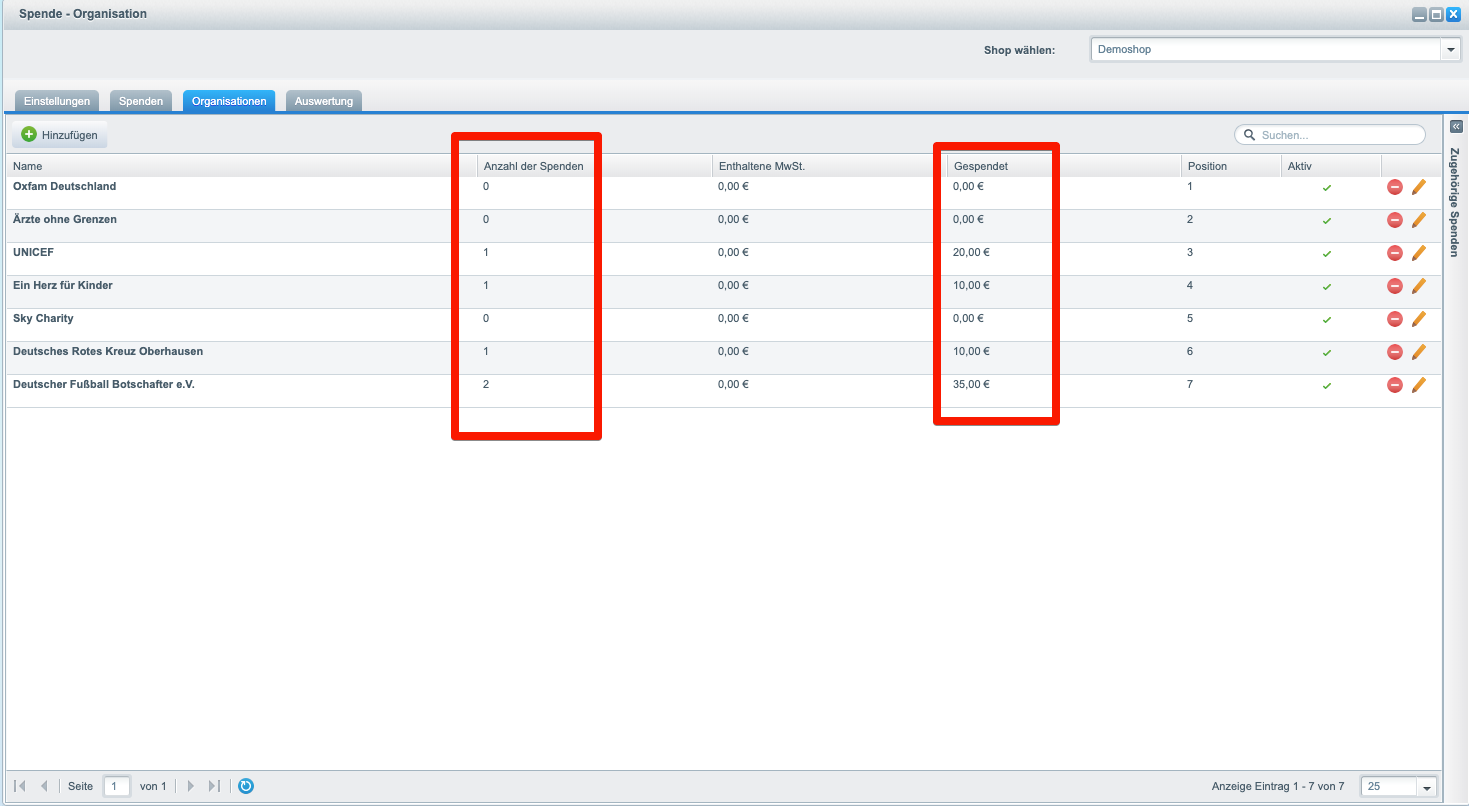Select the UNICEF name cell
This screenshot has height=806, width=1469.
[33, 253]
